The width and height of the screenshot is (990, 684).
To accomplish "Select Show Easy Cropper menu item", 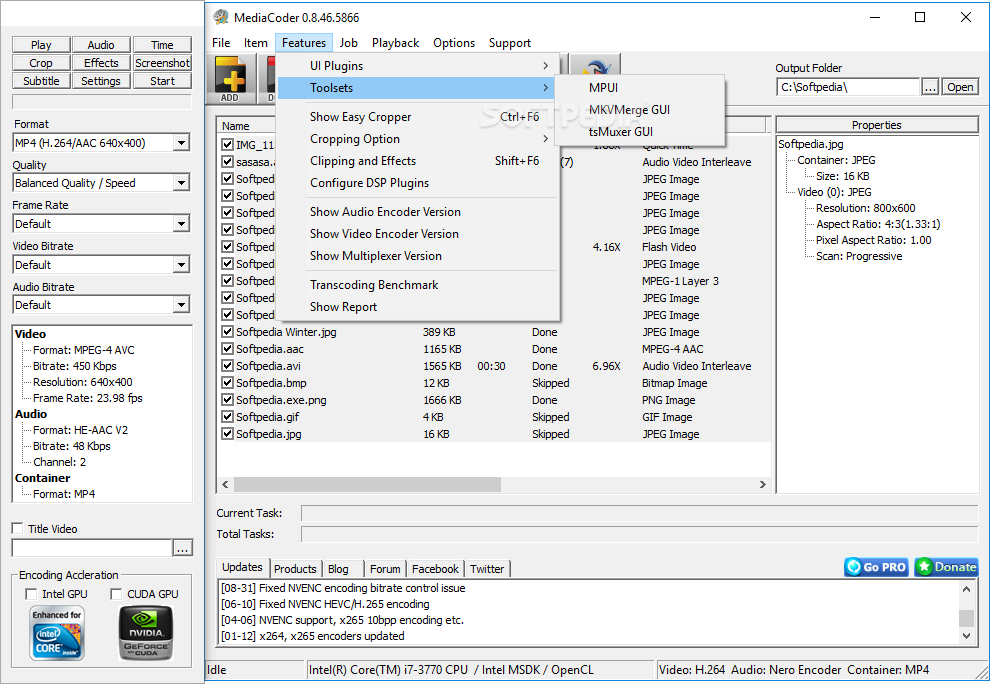I will tap(418, 117).
